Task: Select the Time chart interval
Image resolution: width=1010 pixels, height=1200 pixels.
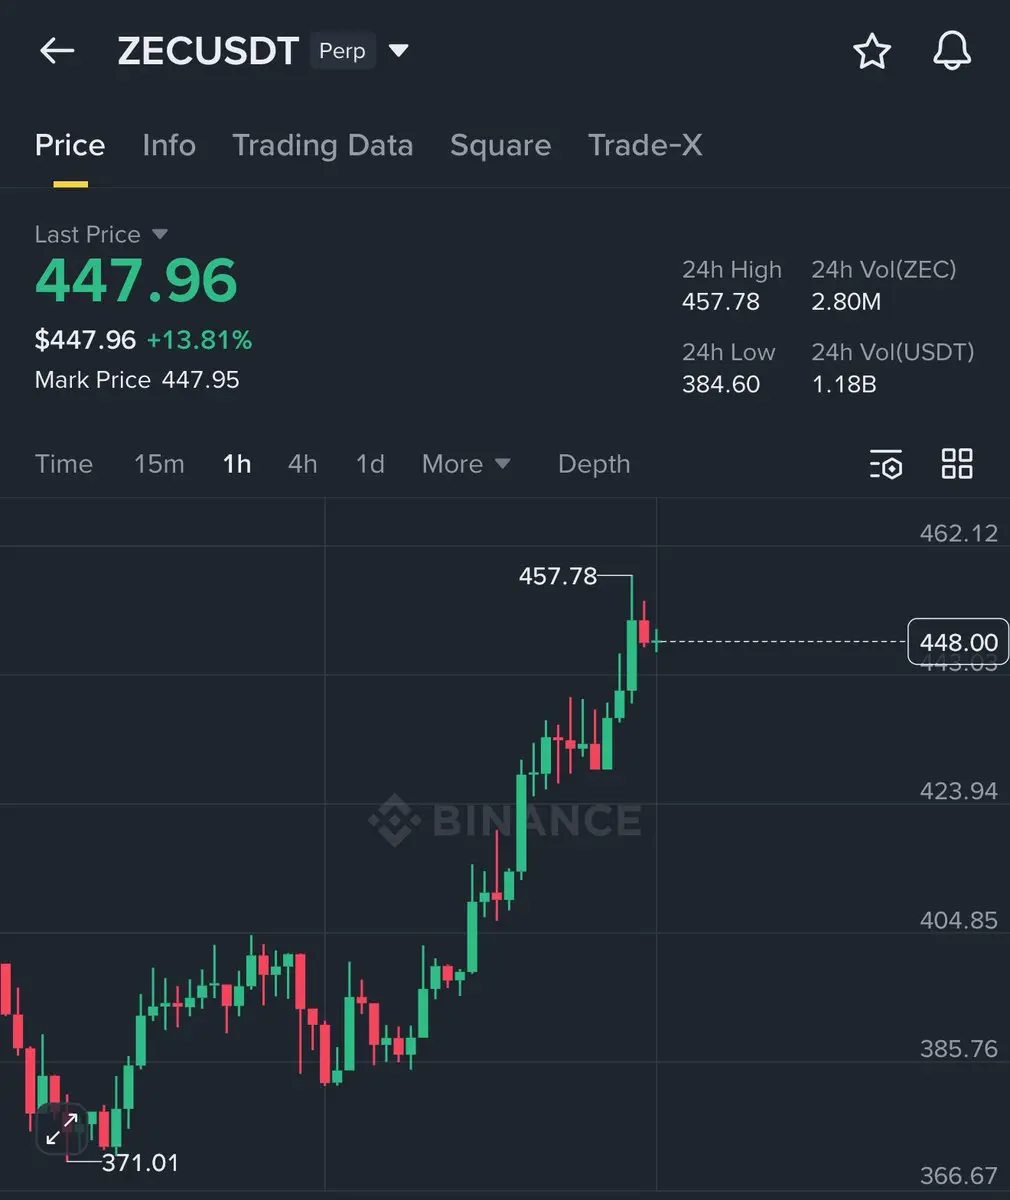Action: point(64,464)
